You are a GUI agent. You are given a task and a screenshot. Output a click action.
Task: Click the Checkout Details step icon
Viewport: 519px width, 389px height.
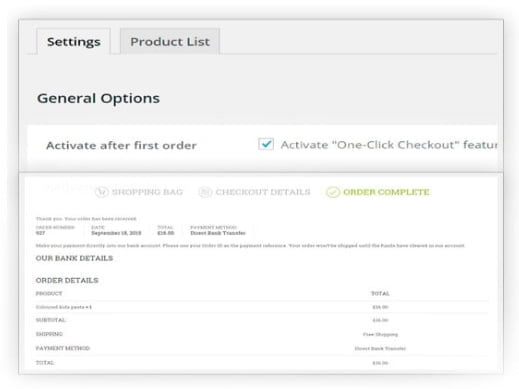(x=205, y=192)
